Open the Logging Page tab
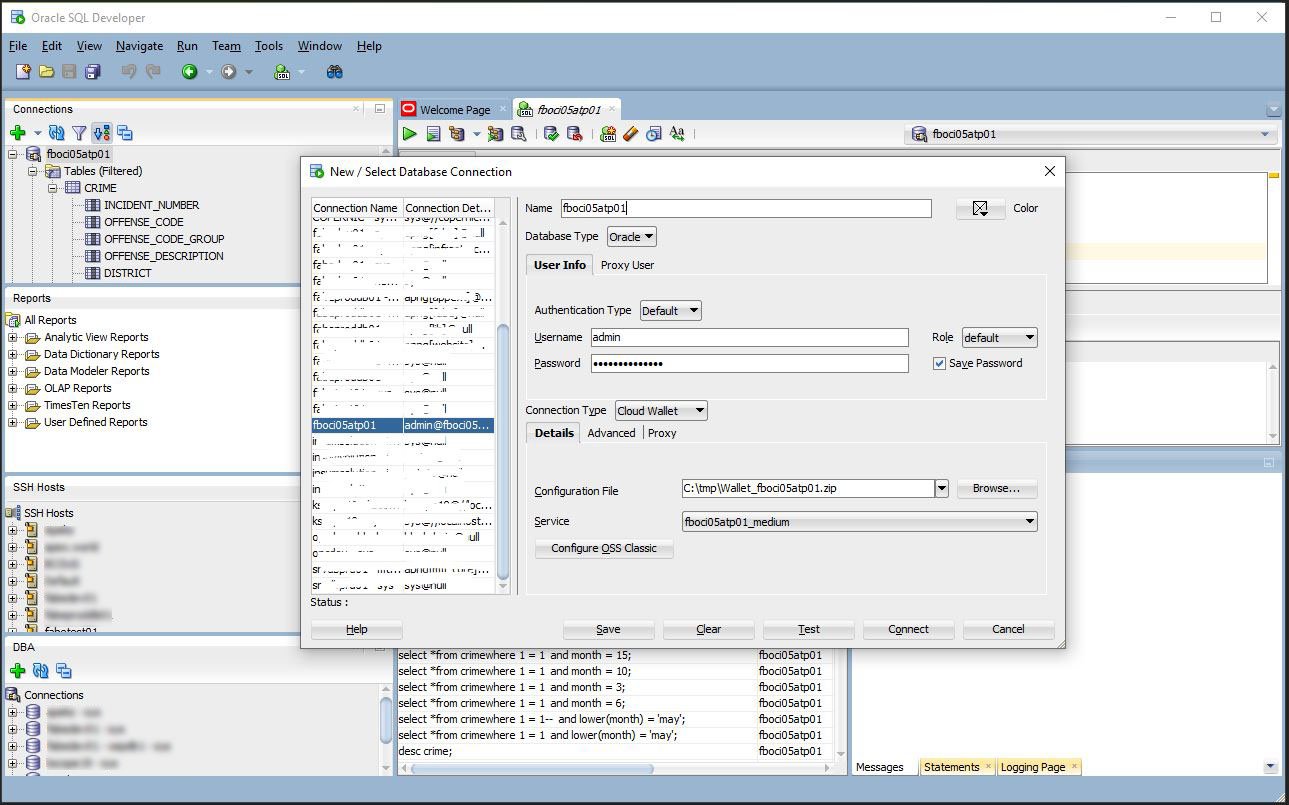 point(1040,767)
